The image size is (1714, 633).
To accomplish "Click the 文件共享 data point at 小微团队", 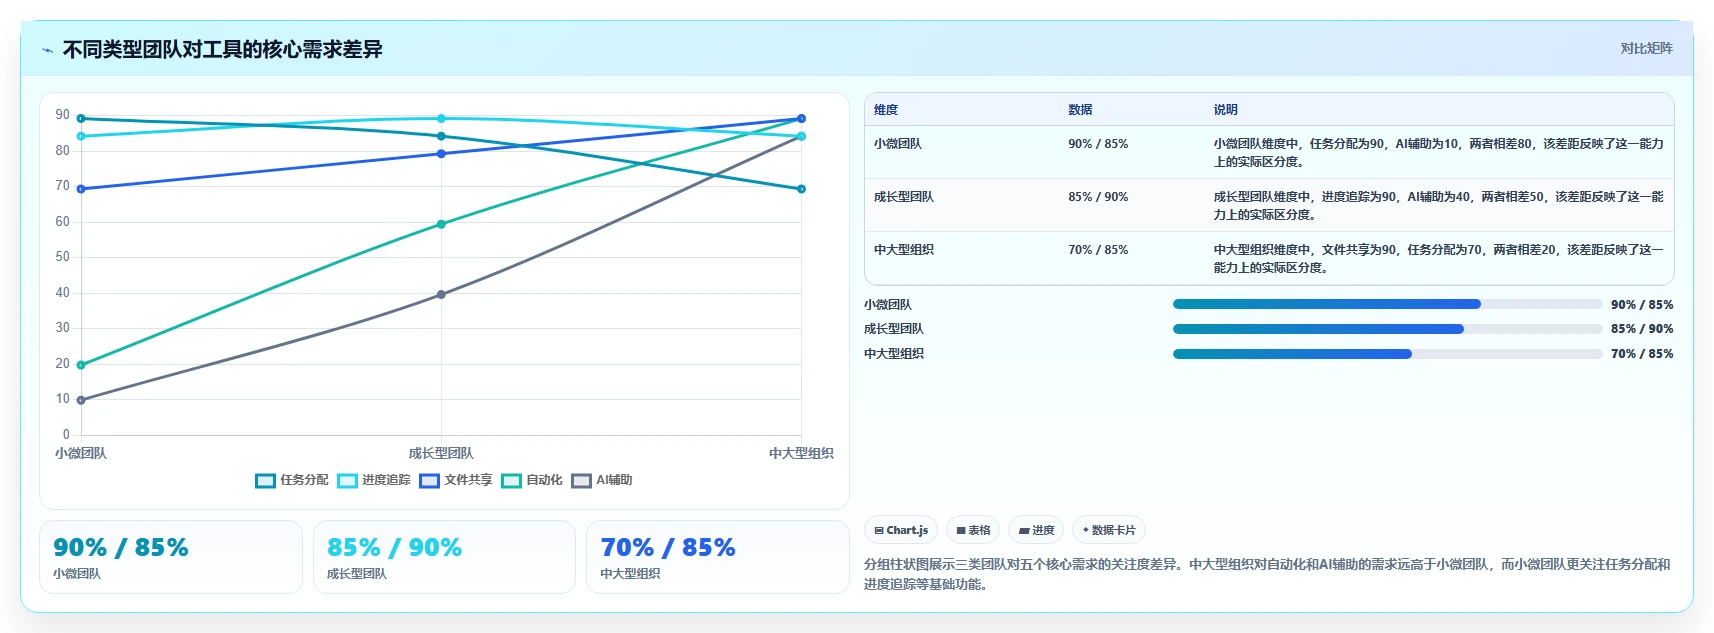I will pos(81,189).
